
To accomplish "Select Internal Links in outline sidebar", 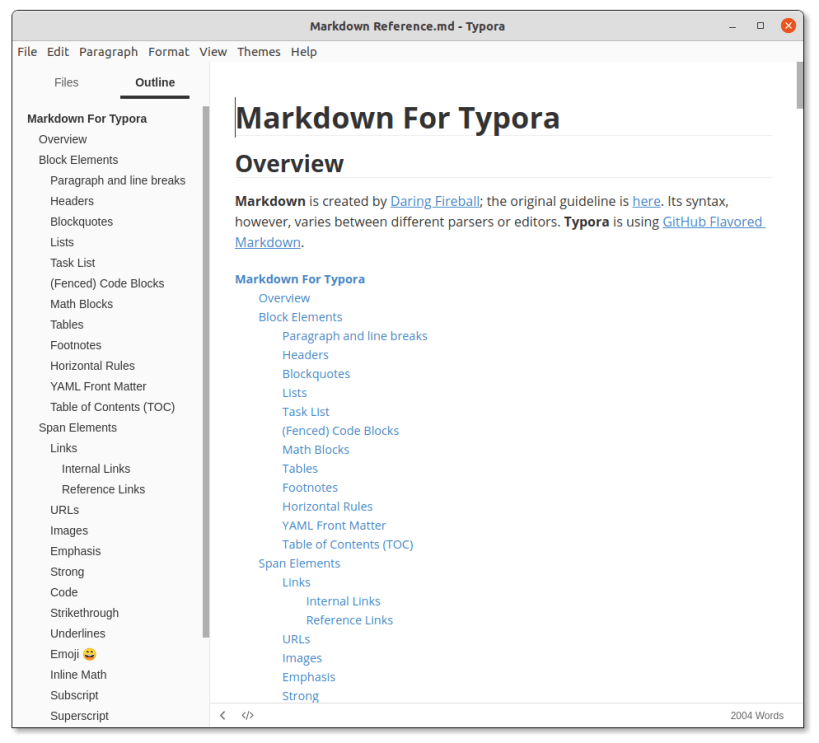I will pos(96,469).
